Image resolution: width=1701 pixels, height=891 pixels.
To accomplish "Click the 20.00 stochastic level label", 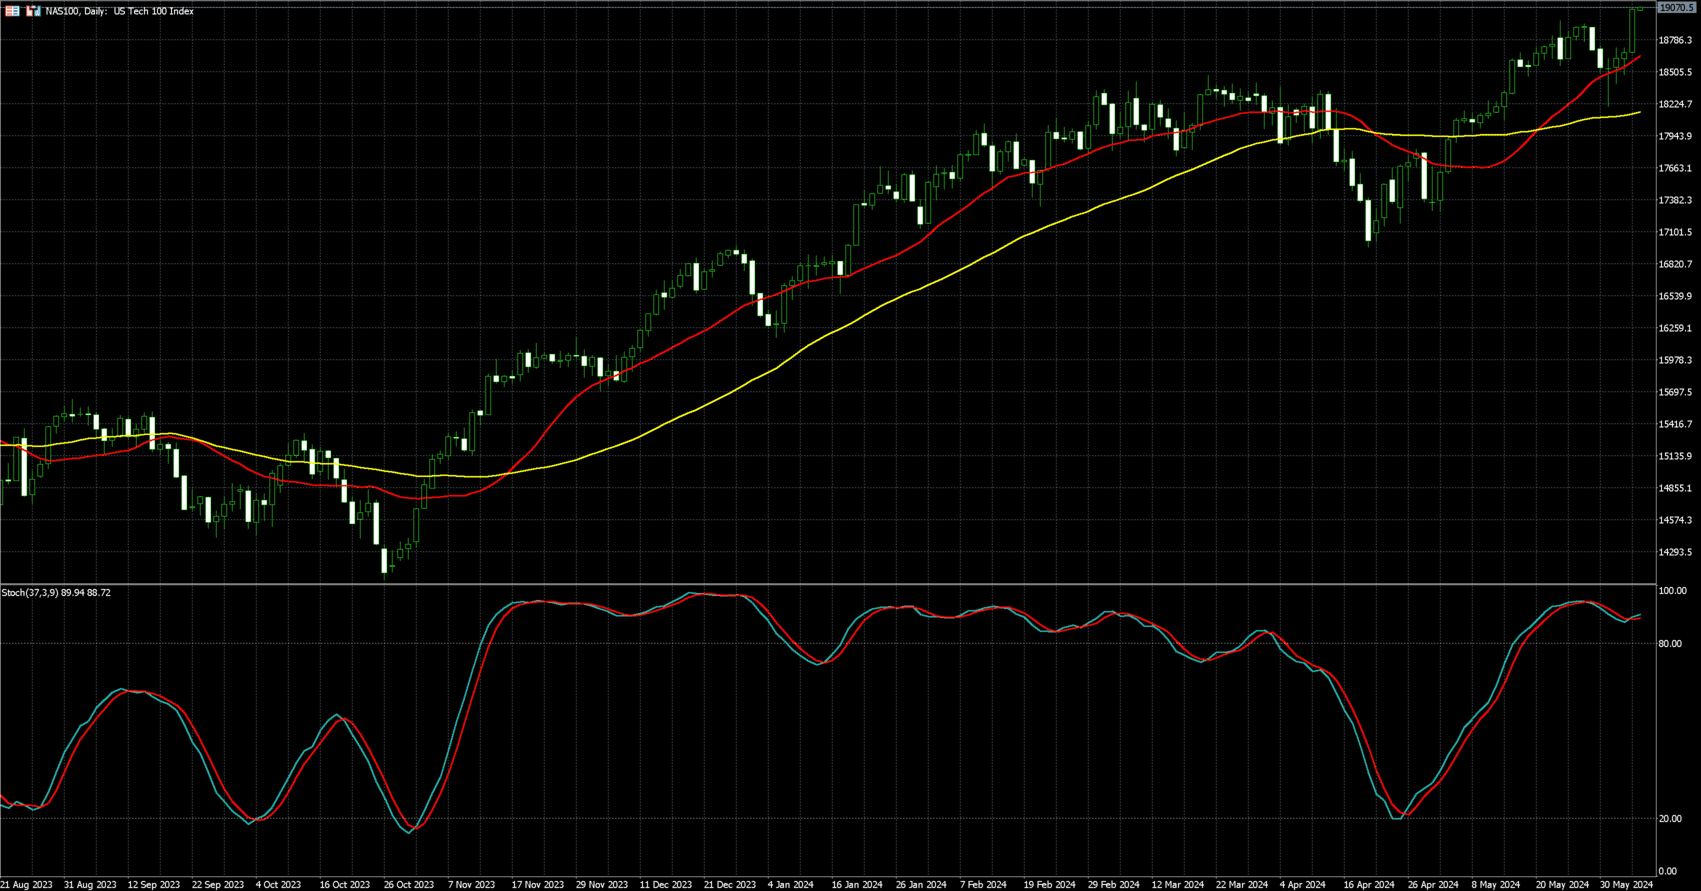I will pos(1670,819).
